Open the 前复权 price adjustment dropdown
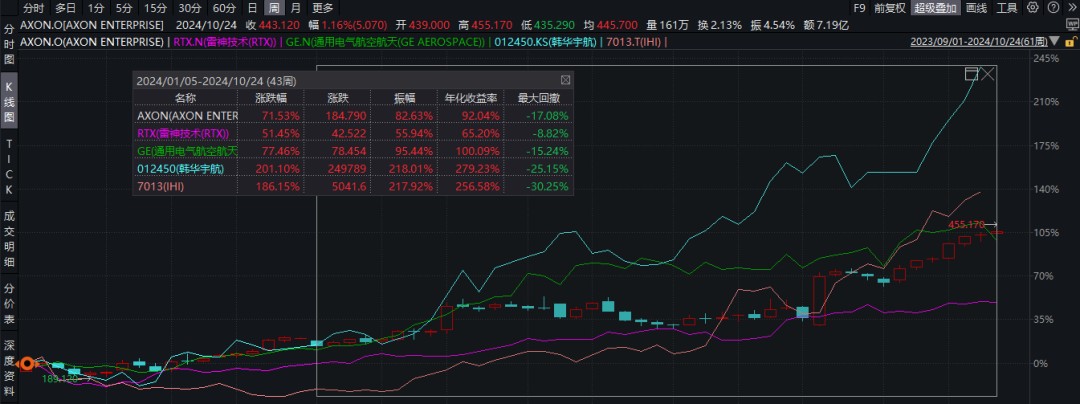This screenshot has width=1080, height=404. [x=890, y=8]
